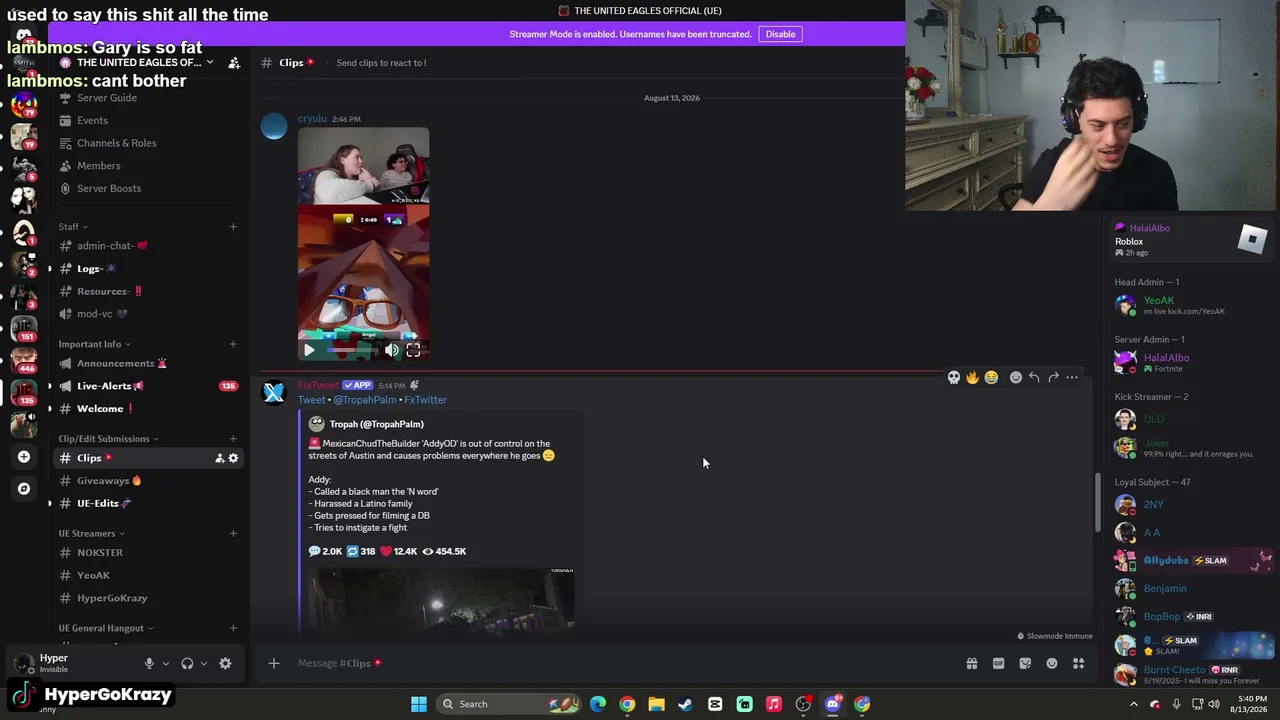The height and width of the screenshot is (720, 1280).
Task: Reply to the FixTweet message
Action: point(1034,377)
